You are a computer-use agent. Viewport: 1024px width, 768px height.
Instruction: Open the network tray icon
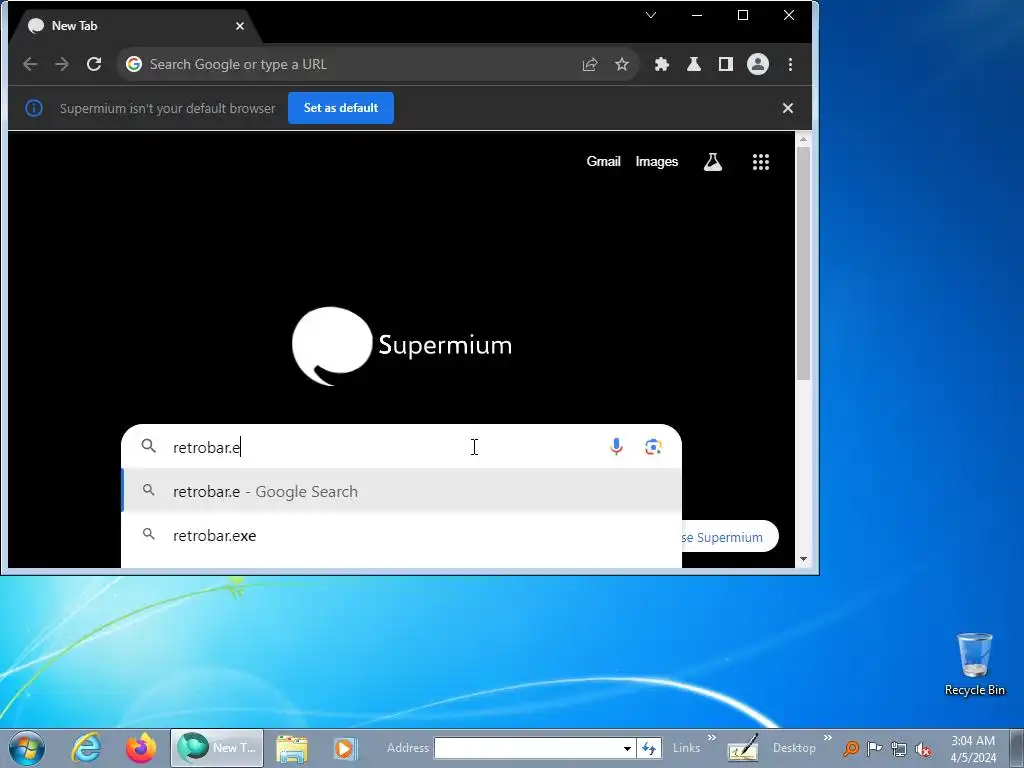point(899,748)
